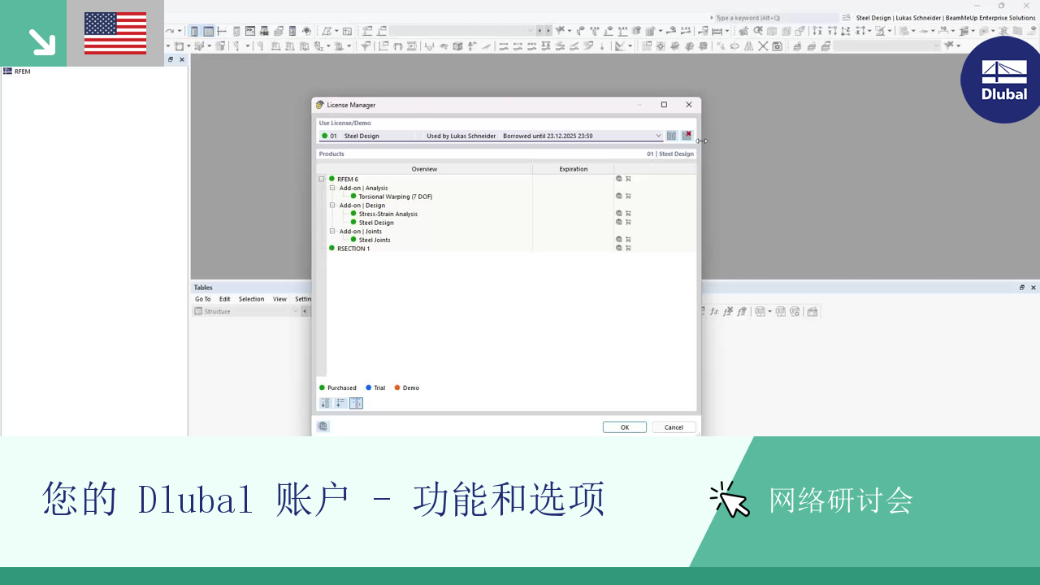
Task: Click the arrow next to Structure dropdown
Action: coord(305,312)
